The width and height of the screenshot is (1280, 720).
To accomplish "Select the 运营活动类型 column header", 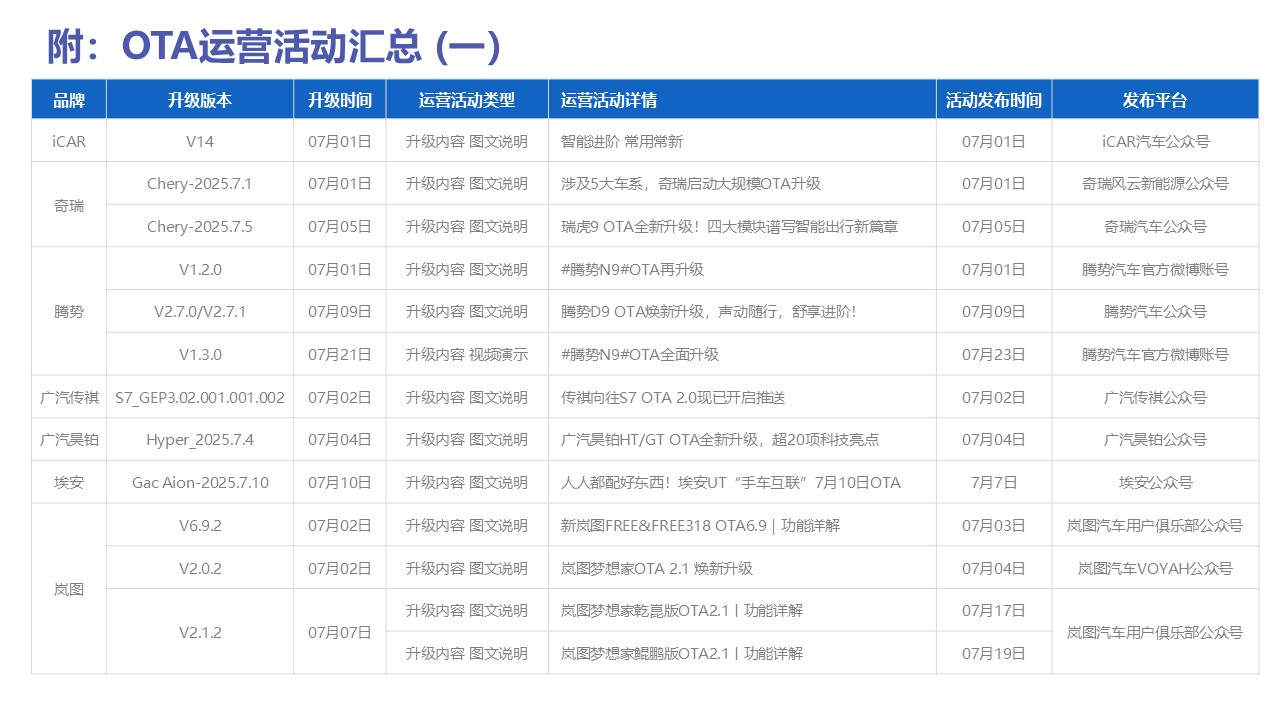I will 467,100.
